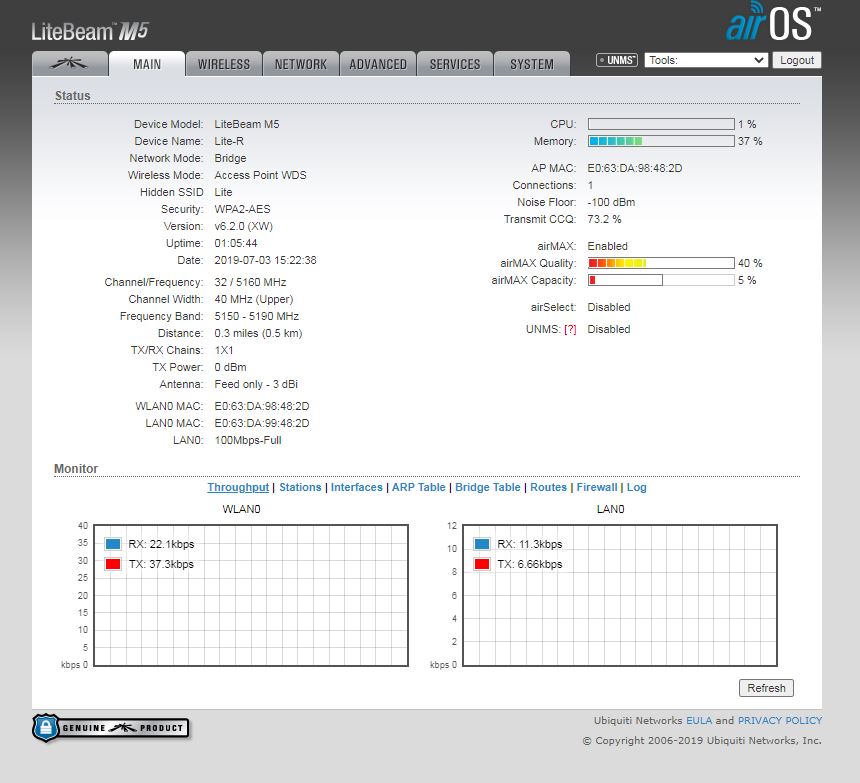Screen dimensions: 860x783
Task: Click the Refresh button
Action: (x=766, y=688)
